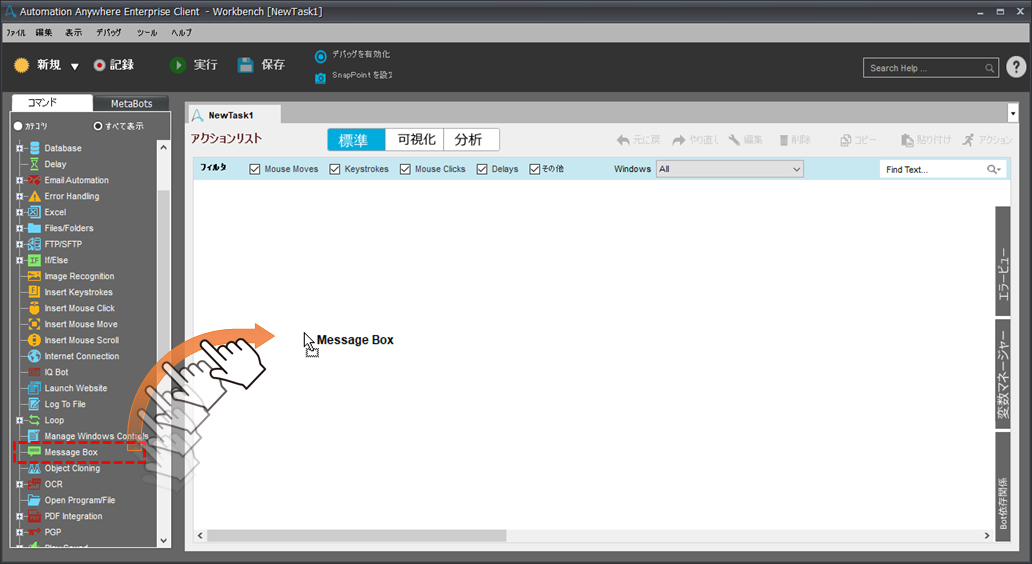Image resolution: width=1032 pixels, height=564 pixels.
Task: Click the If/Else command icon
Action: pos(34,260)
